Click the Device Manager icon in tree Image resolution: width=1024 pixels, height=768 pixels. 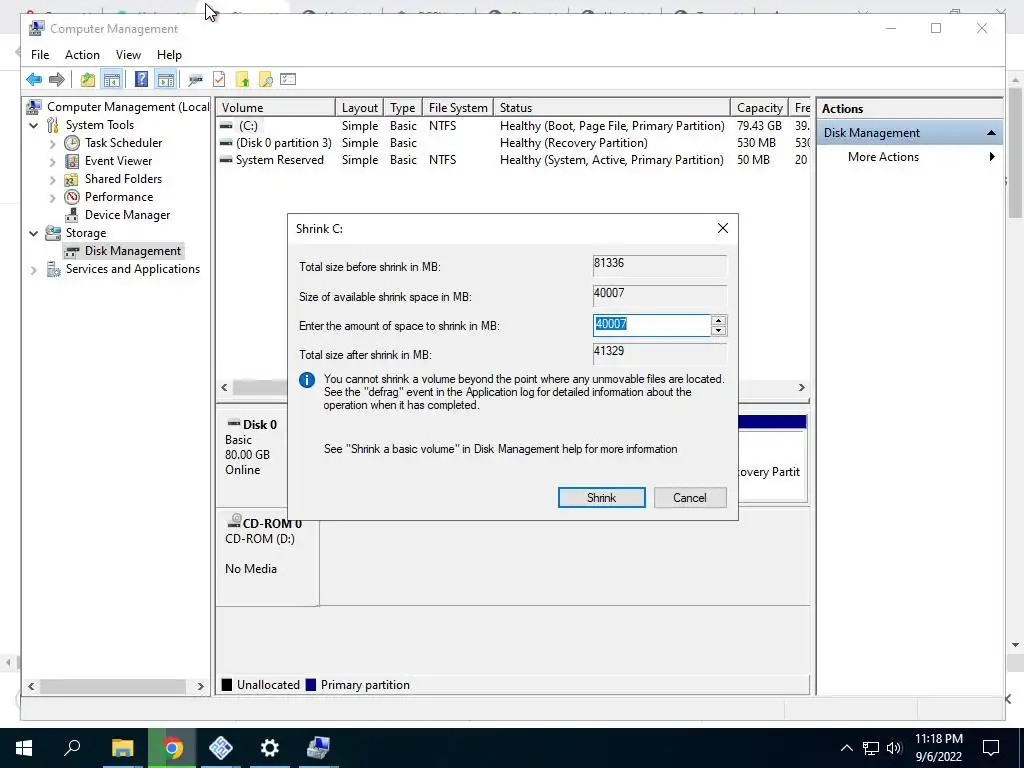pos(72,215)
